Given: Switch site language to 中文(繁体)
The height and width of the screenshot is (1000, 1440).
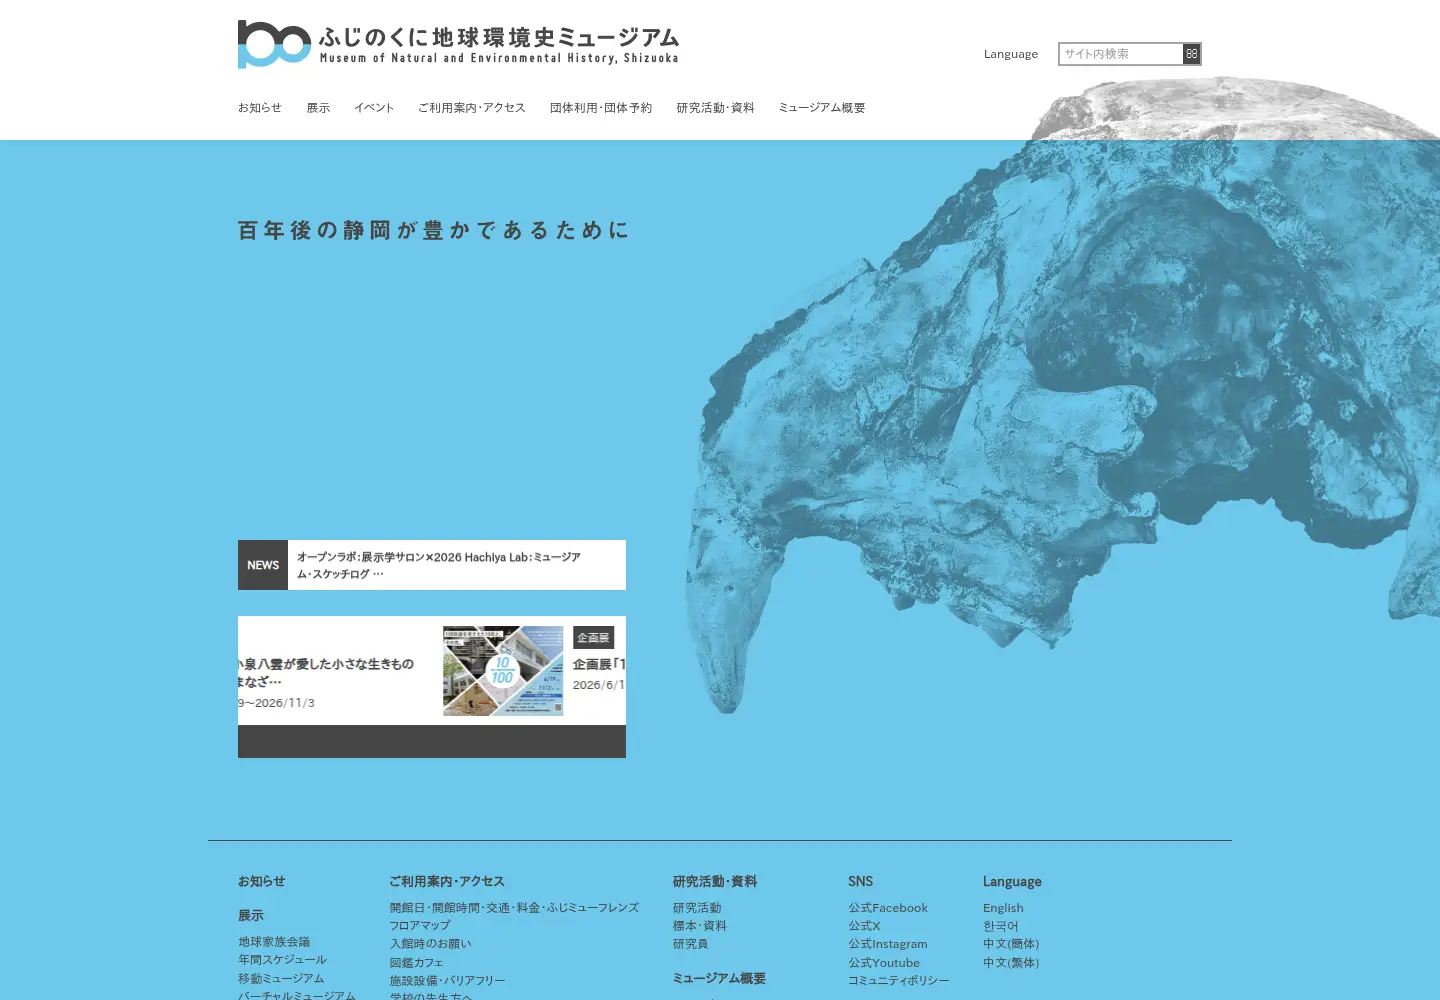Looking at the screenshot, I should pyautogui.click(x=1011, y=962).
